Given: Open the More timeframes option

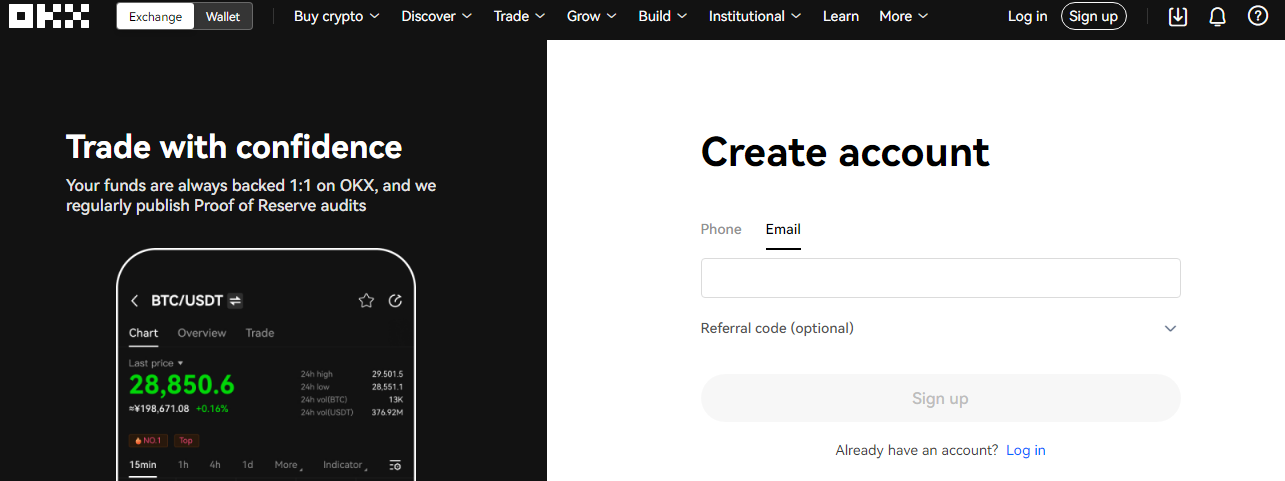Looking at the screenshot, I should [x=286, y=465].
